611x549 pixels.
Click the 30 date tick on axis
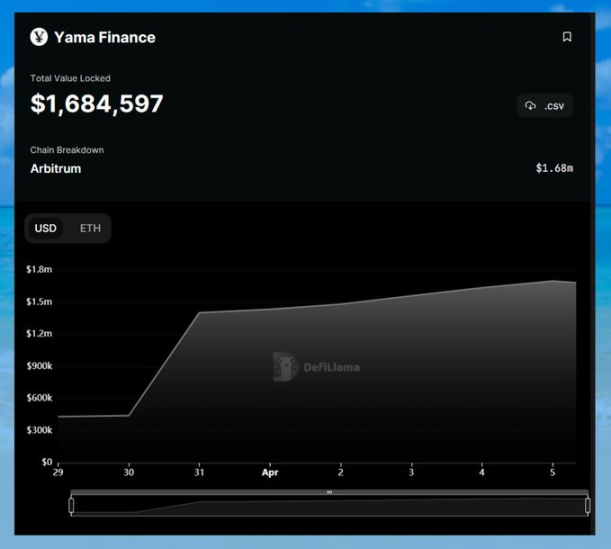coord(129,473)
